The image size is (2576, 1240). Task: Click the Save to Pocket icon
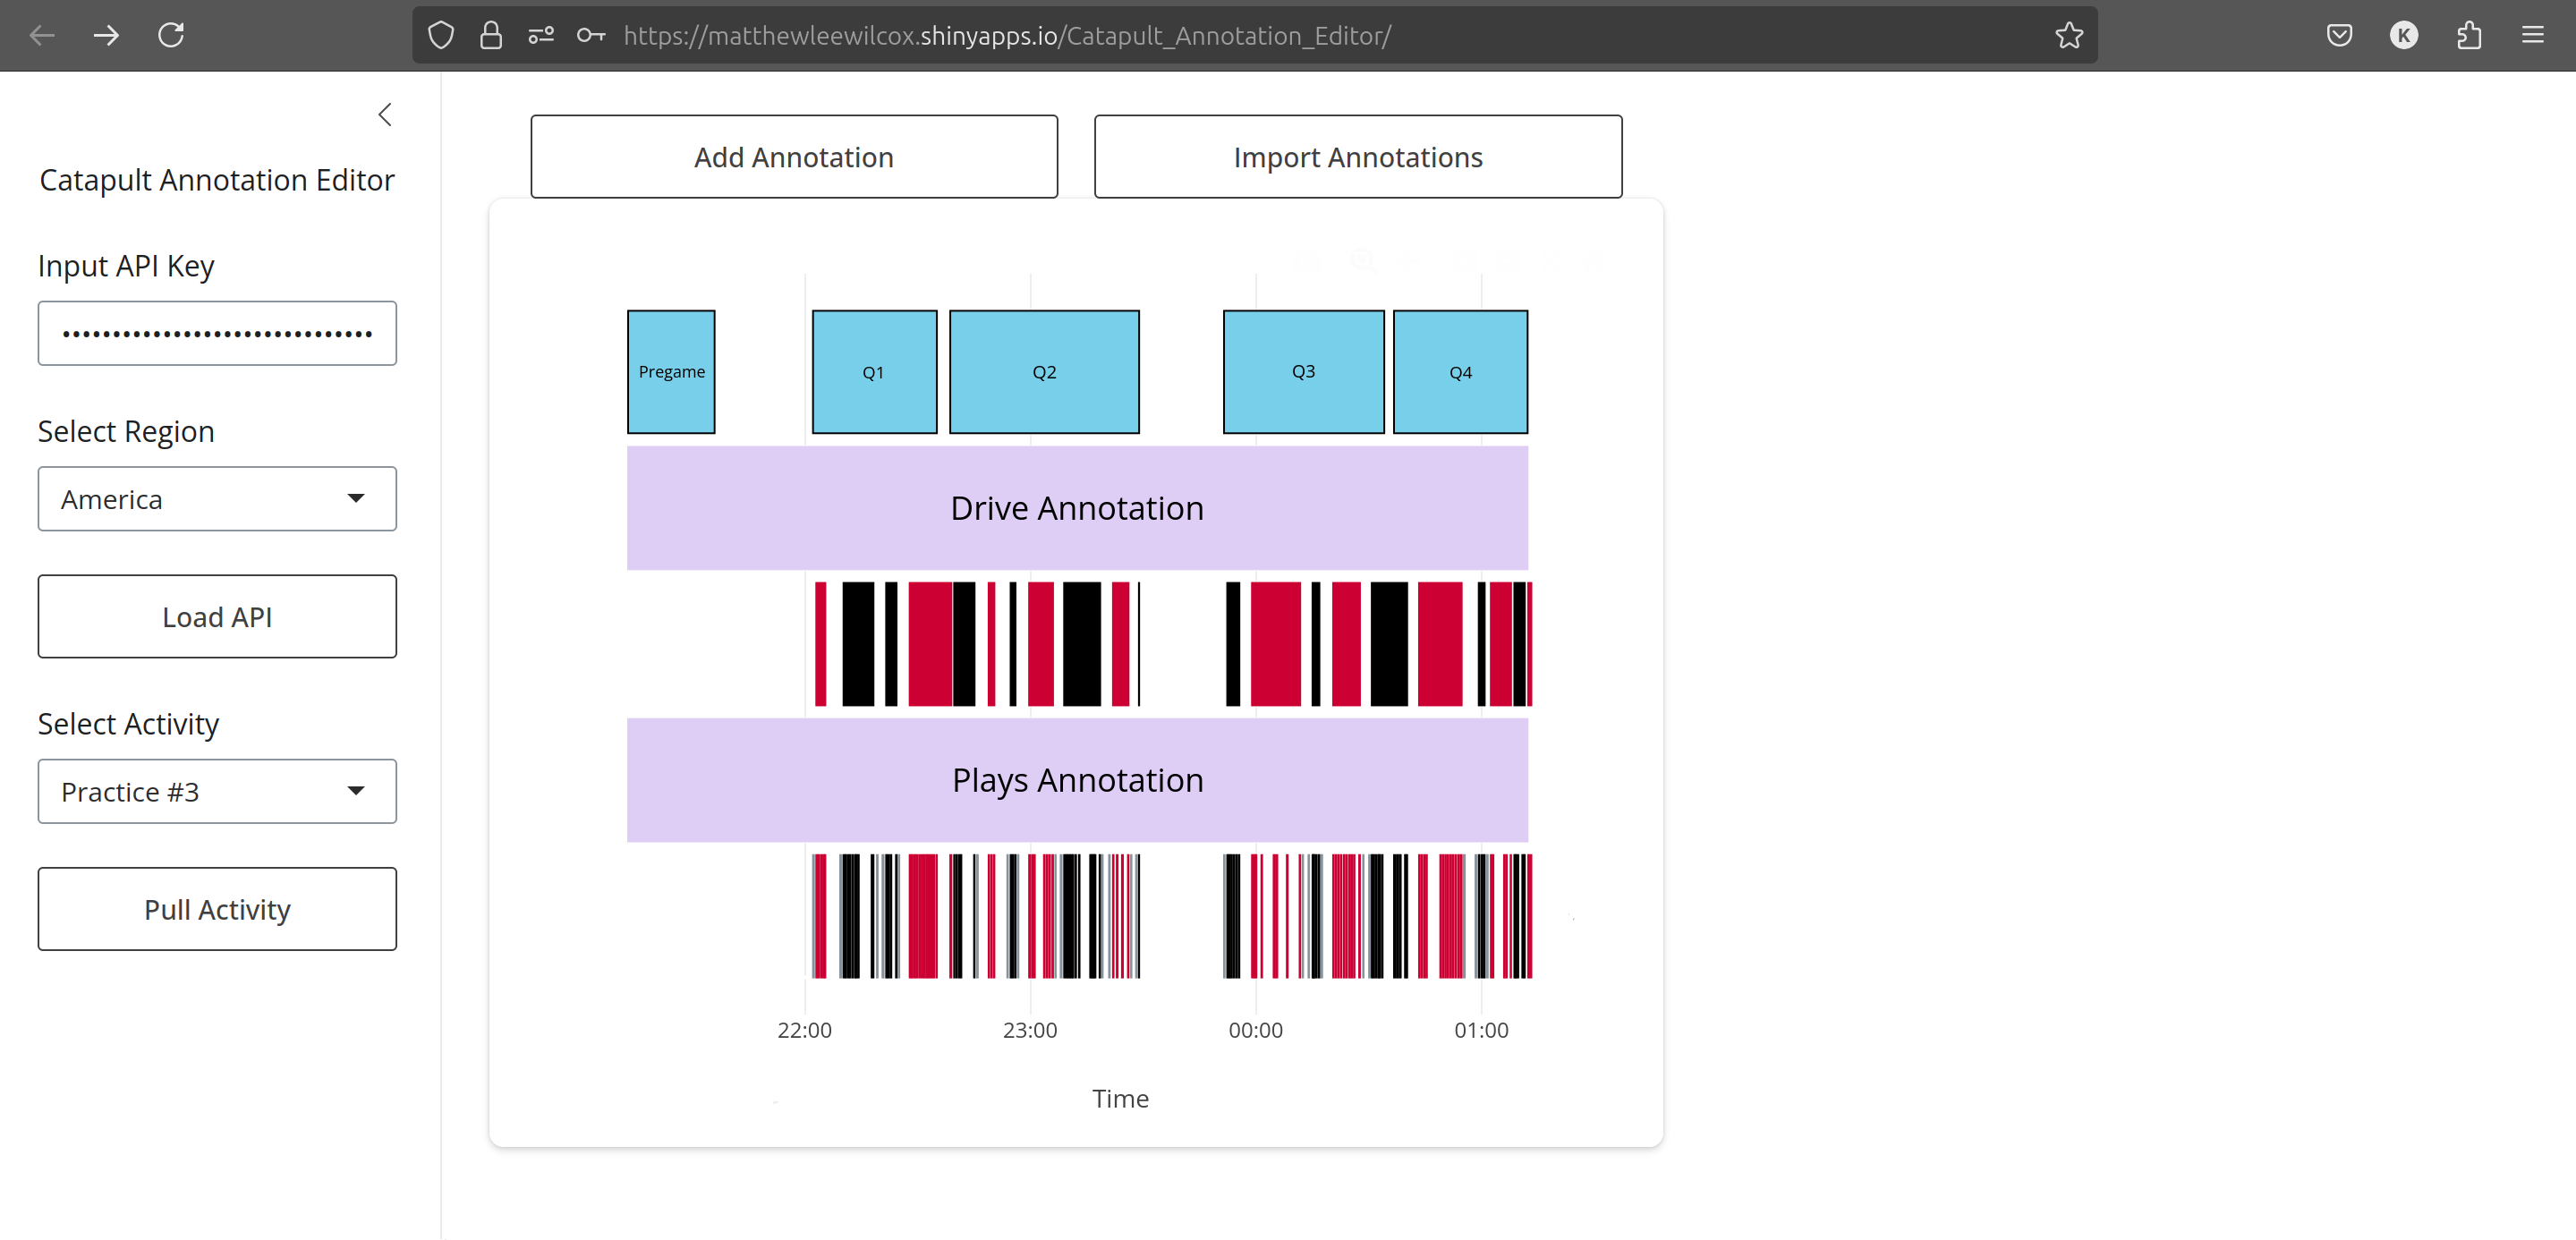[2339, 35]
